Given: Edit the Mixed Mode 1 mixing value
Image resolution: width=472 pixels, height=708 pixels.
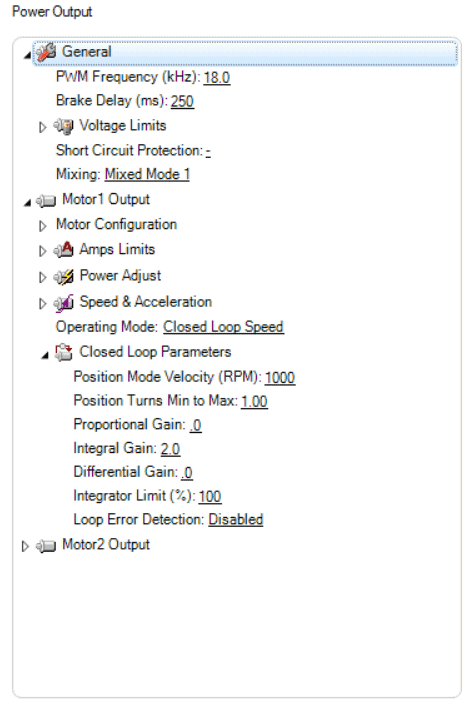Looking at the screenshot, I should (x=147, y=174).
